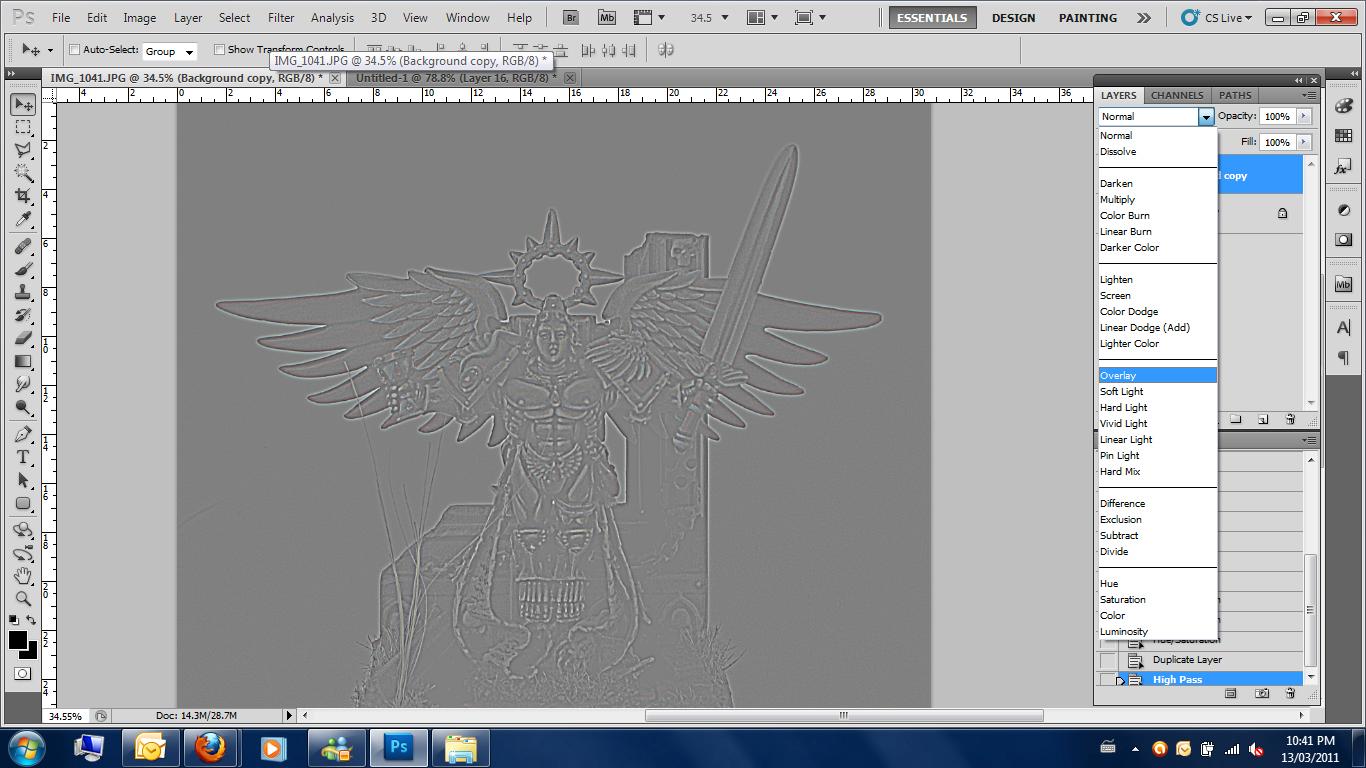Open the Adjustments panel icon

1343,210
